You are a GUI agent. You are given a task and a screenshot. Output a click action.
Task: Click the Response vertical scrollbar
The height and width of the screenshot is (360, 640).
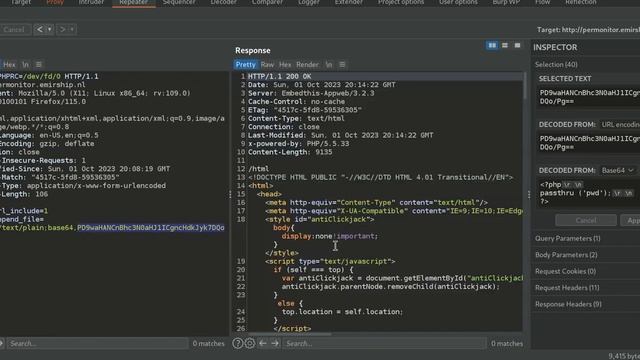click(524, 86)
